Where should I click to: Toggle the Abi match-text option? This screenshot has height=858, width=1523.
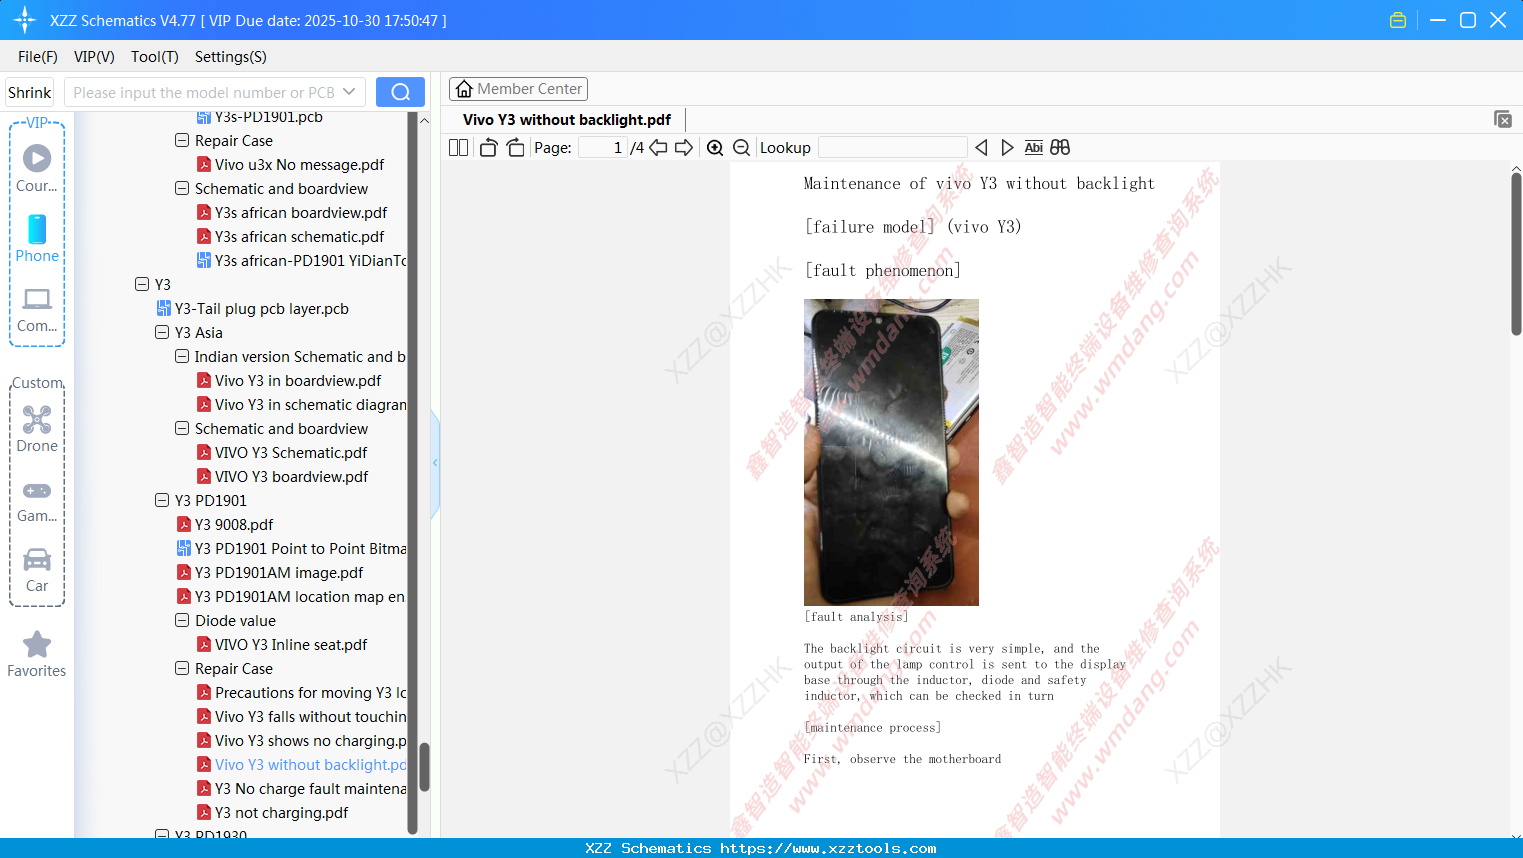coord(1034,148)
